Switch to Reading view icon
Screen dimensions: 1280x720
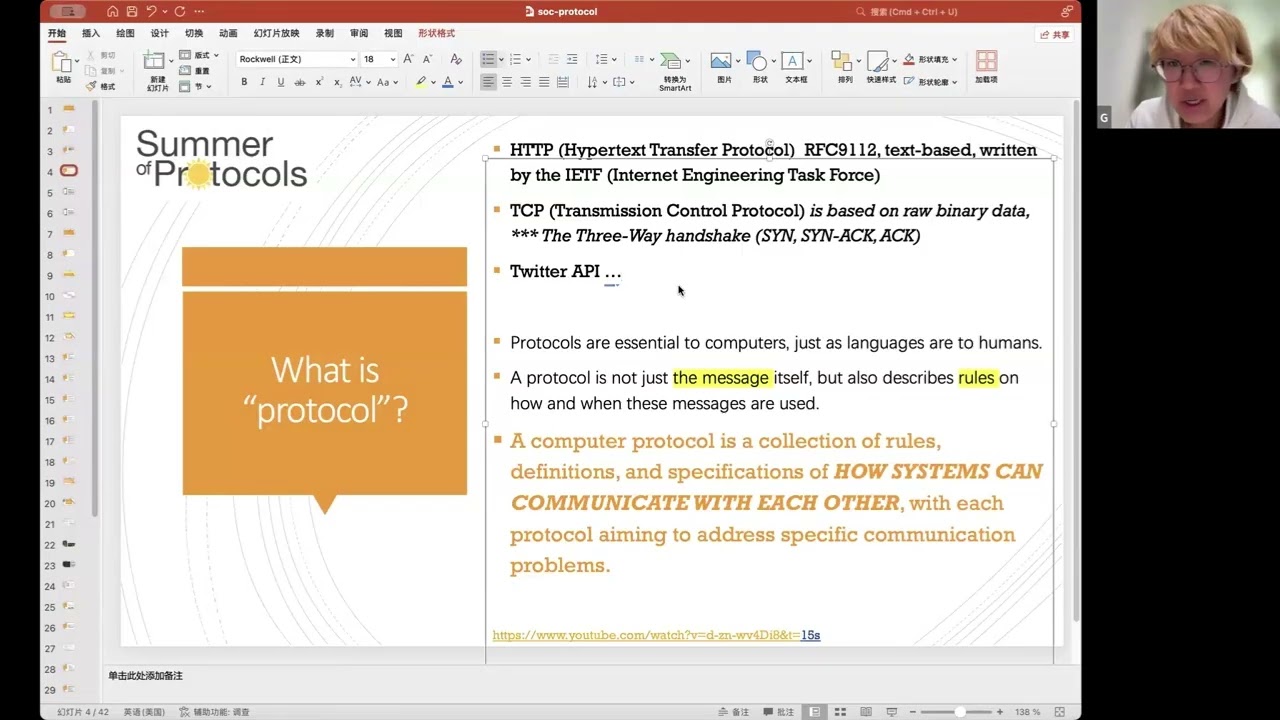(864, 712)
